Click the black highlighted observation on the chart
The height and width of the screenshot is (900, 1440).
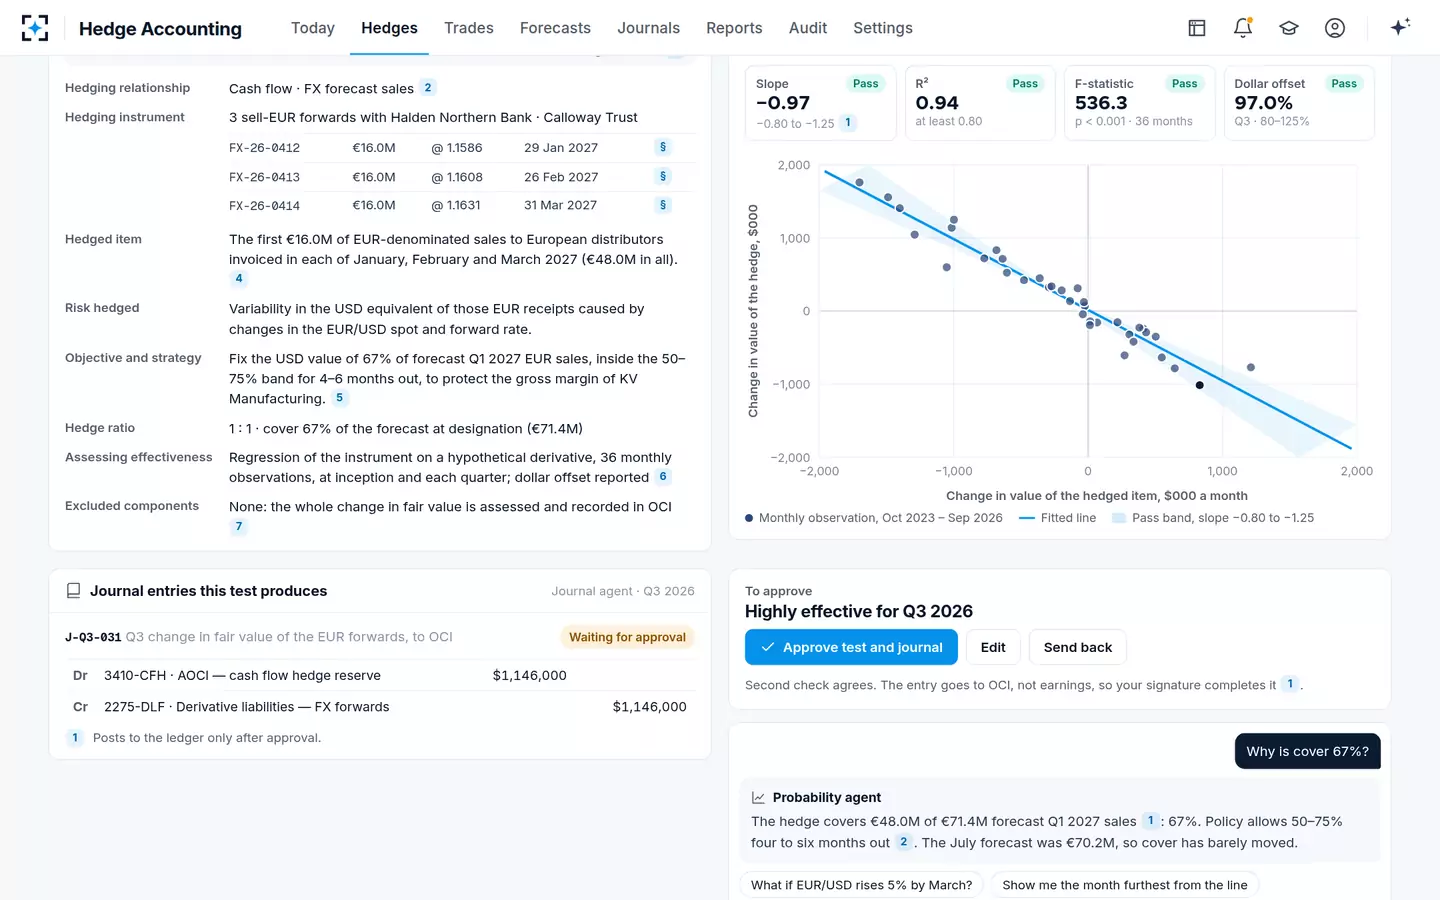click(1200, 385)
